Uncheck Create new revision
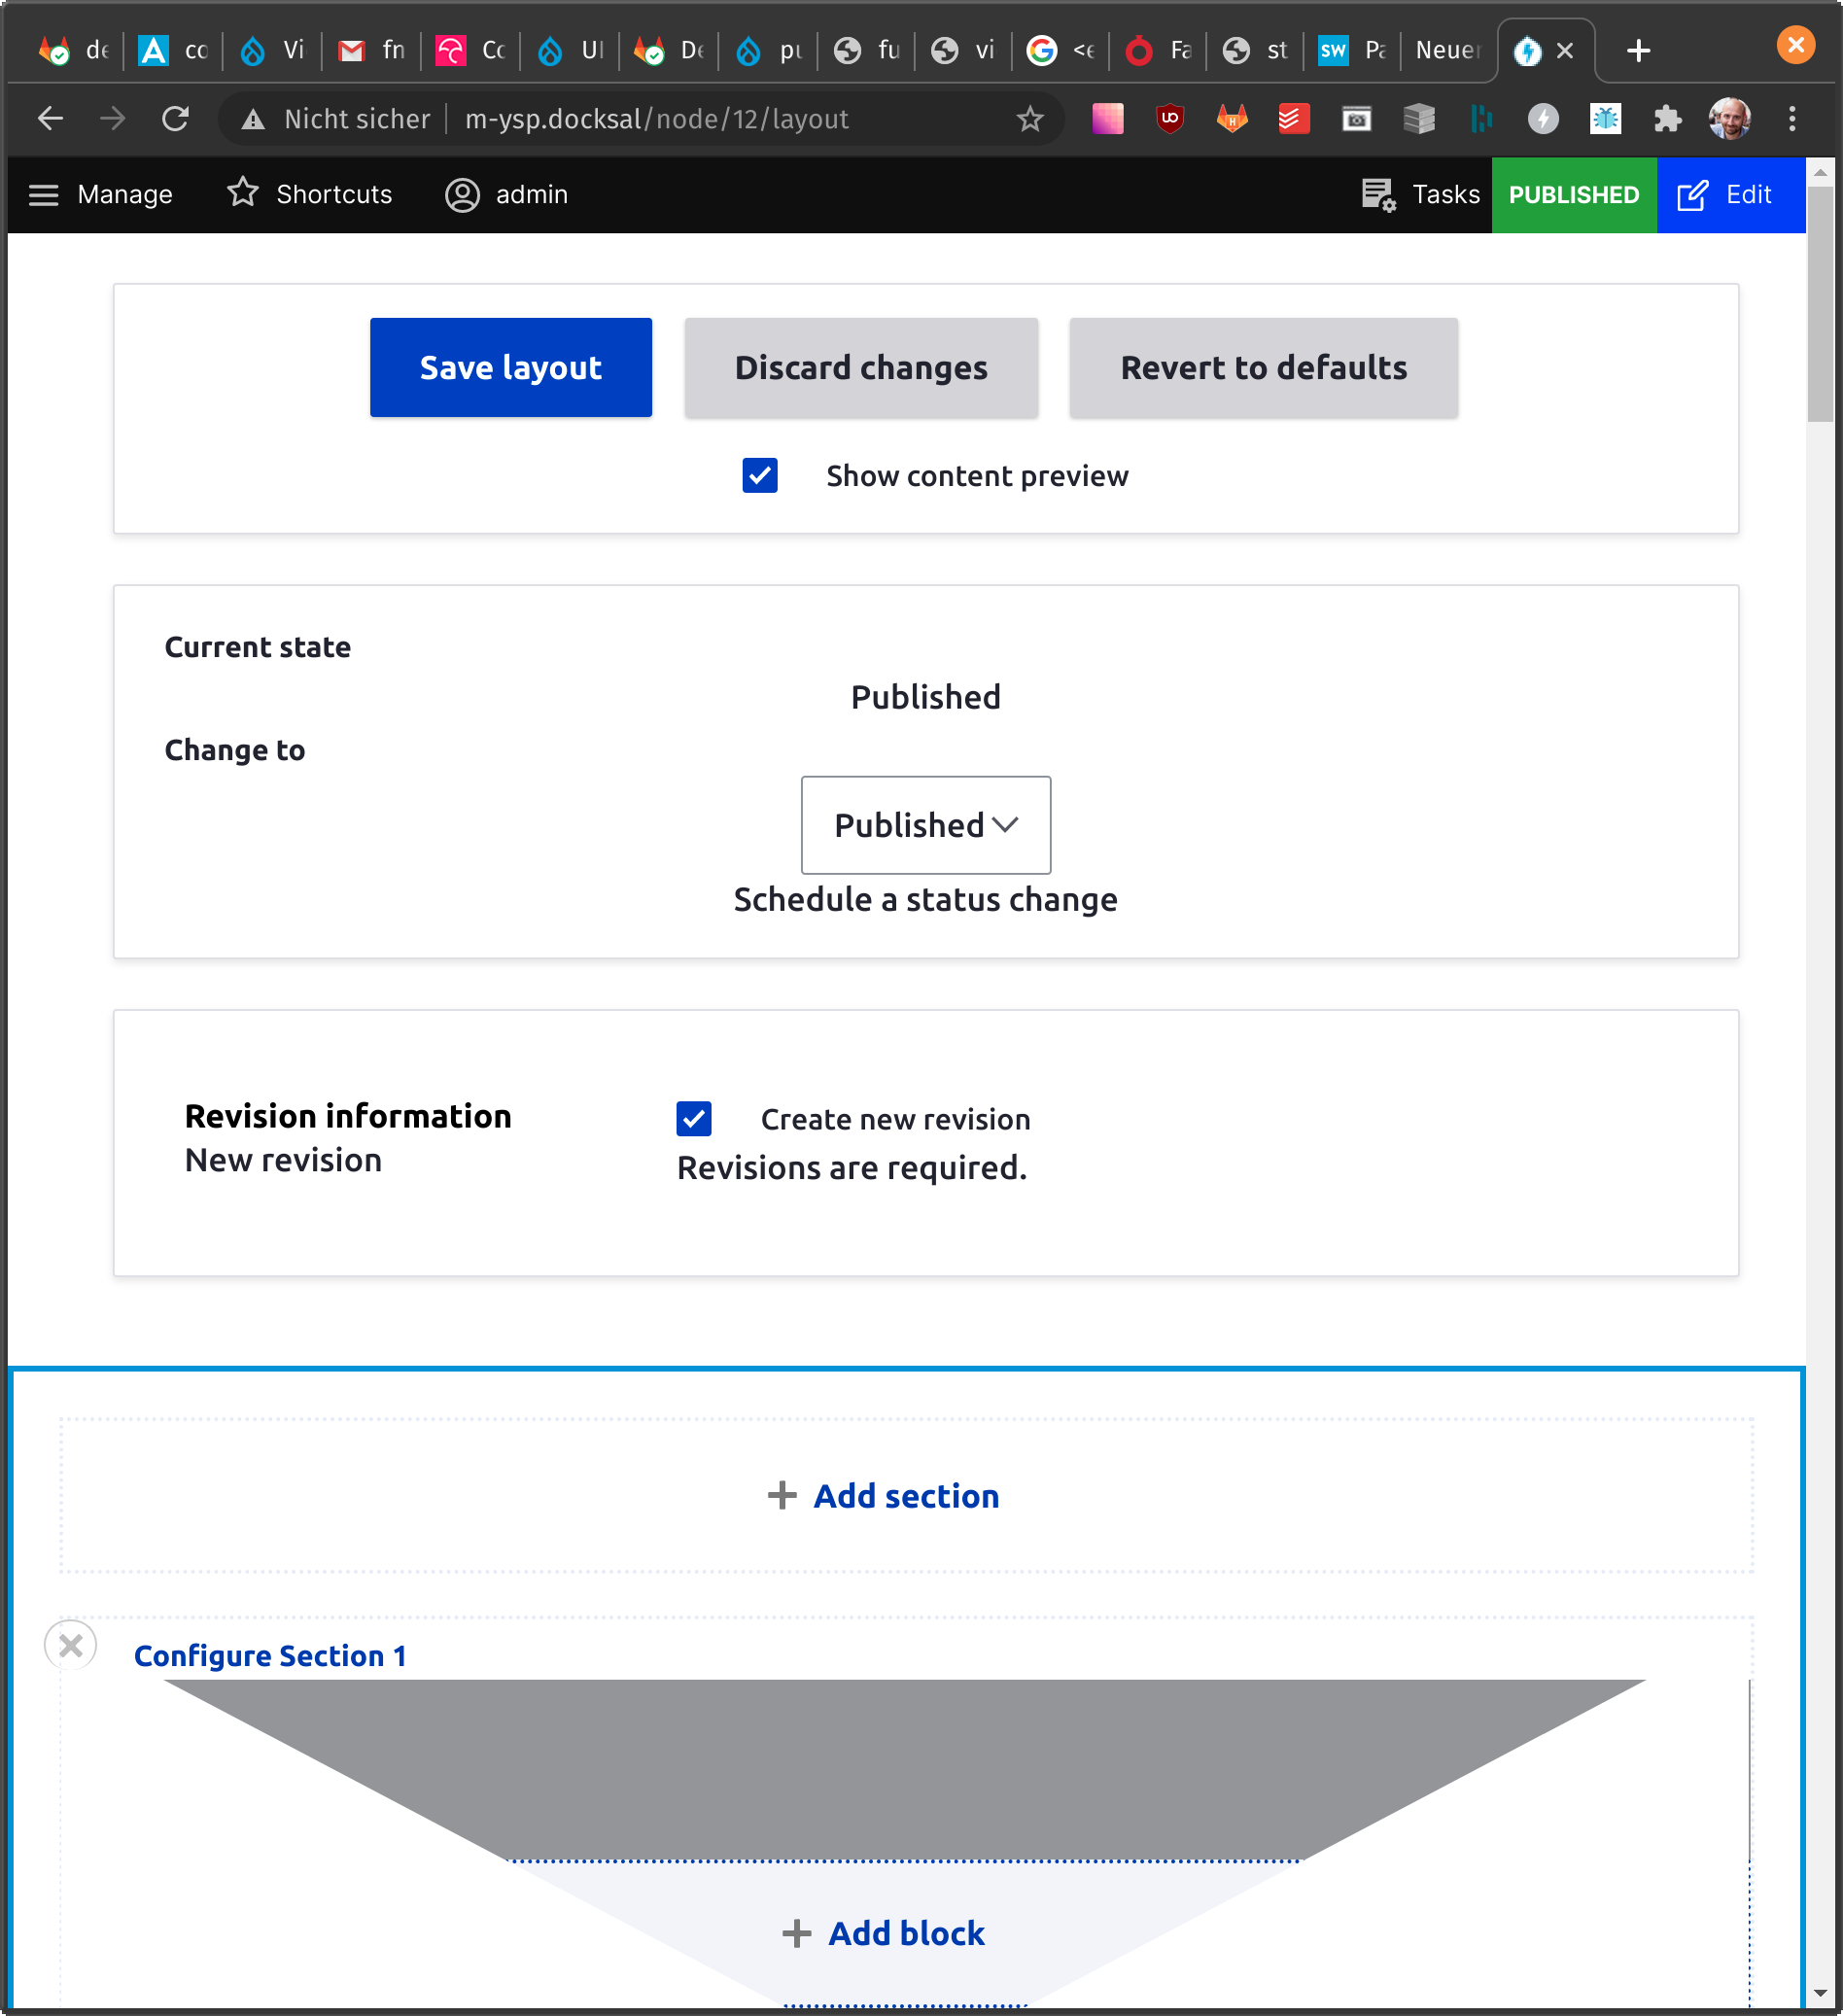 [x=694, y=1119]
